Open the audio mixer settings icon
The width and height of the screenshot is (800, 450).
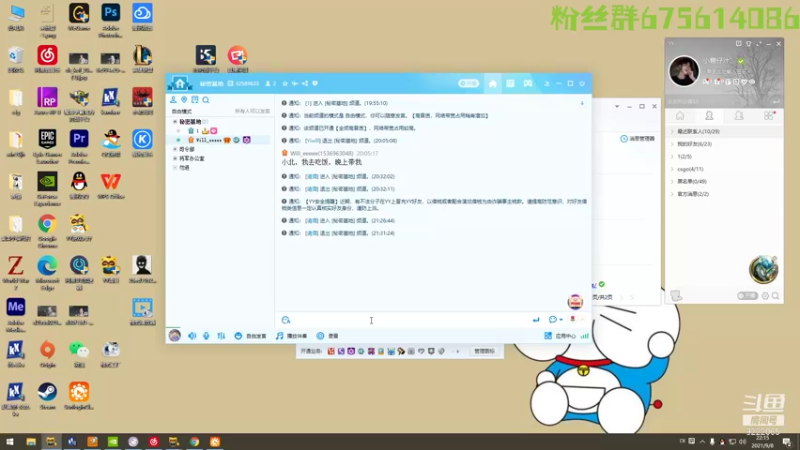[221, 336]
